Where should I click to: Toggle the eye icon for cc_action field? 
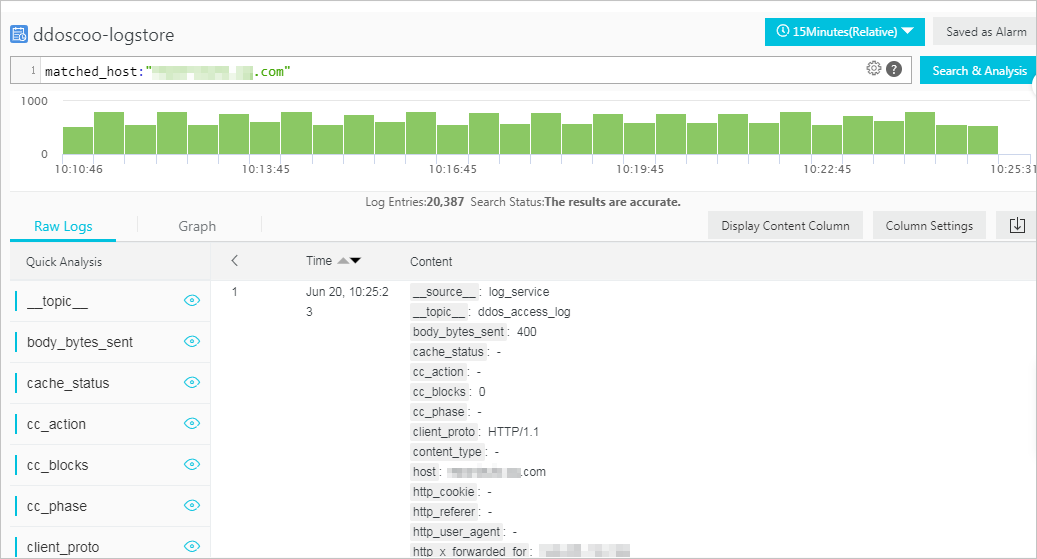pos(192,423)
